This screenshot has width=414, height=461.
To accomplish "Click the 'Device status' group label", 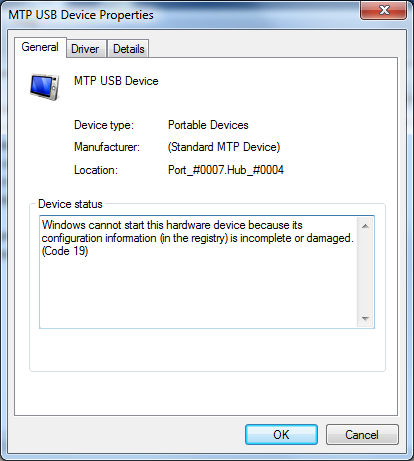I will [70, 204].
